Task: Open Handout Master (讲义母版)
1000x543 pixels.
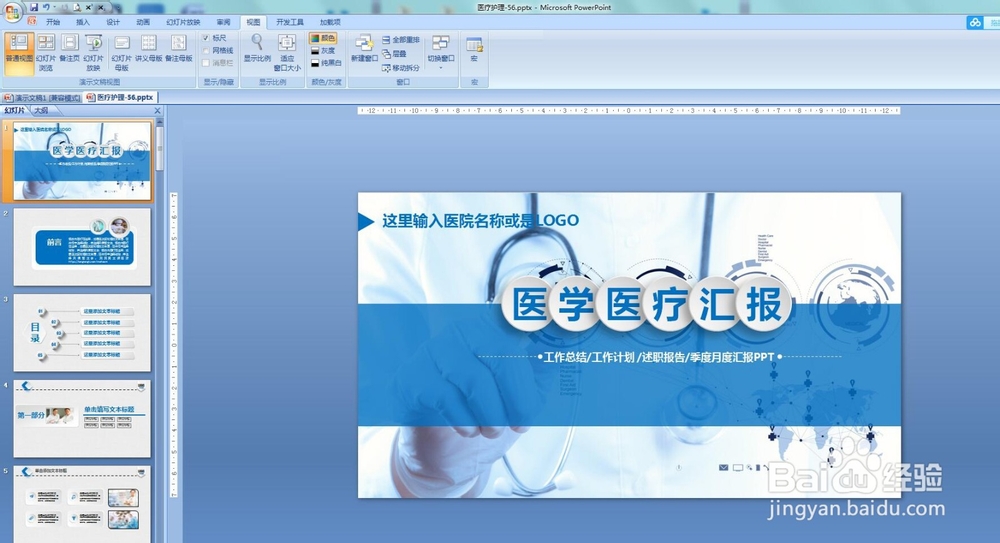Action: point(149,48)
